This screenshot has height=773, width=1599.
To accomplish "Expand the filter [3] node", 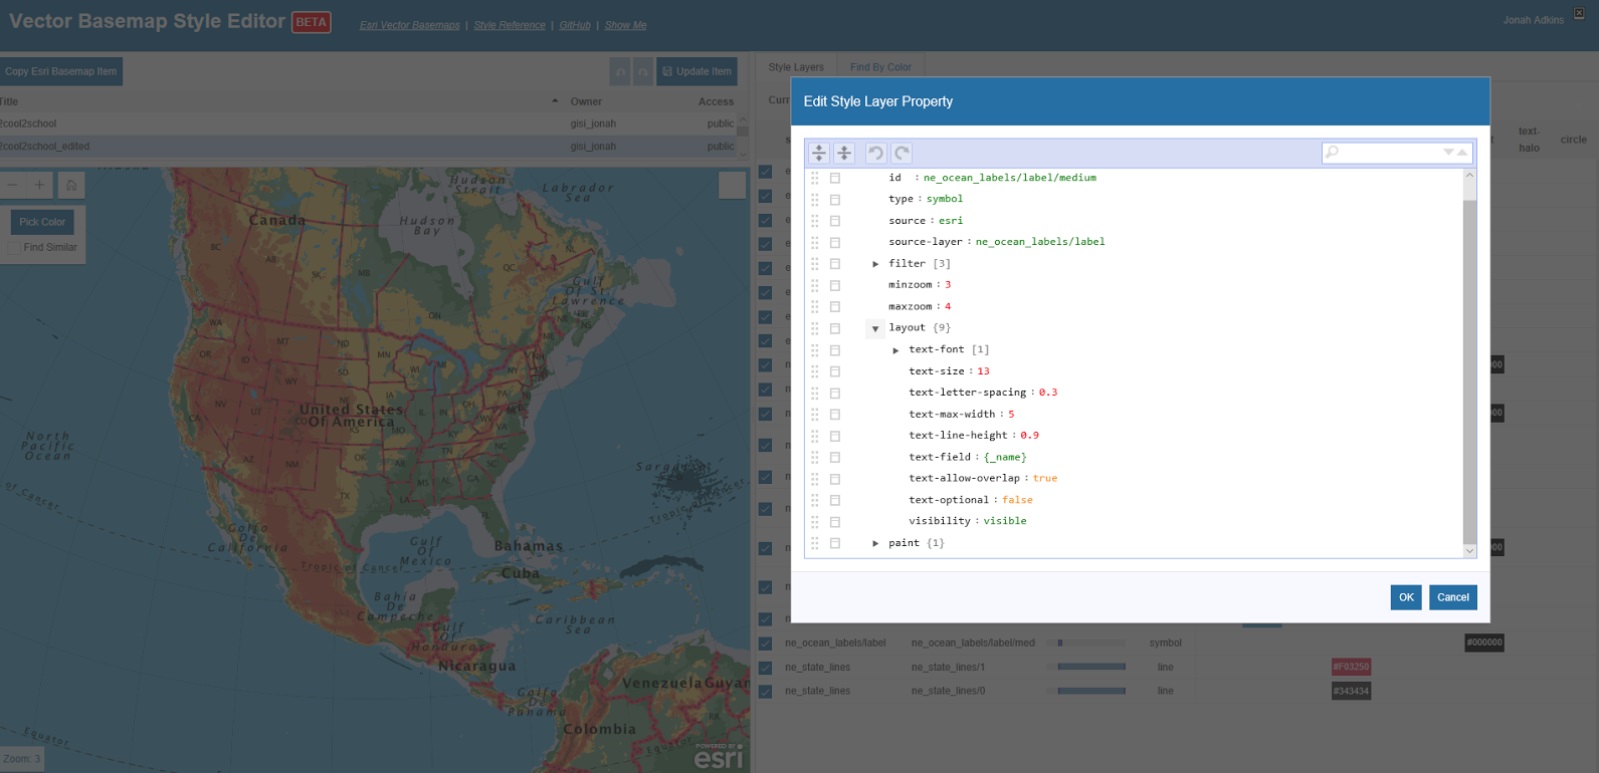I will point(875,264).
